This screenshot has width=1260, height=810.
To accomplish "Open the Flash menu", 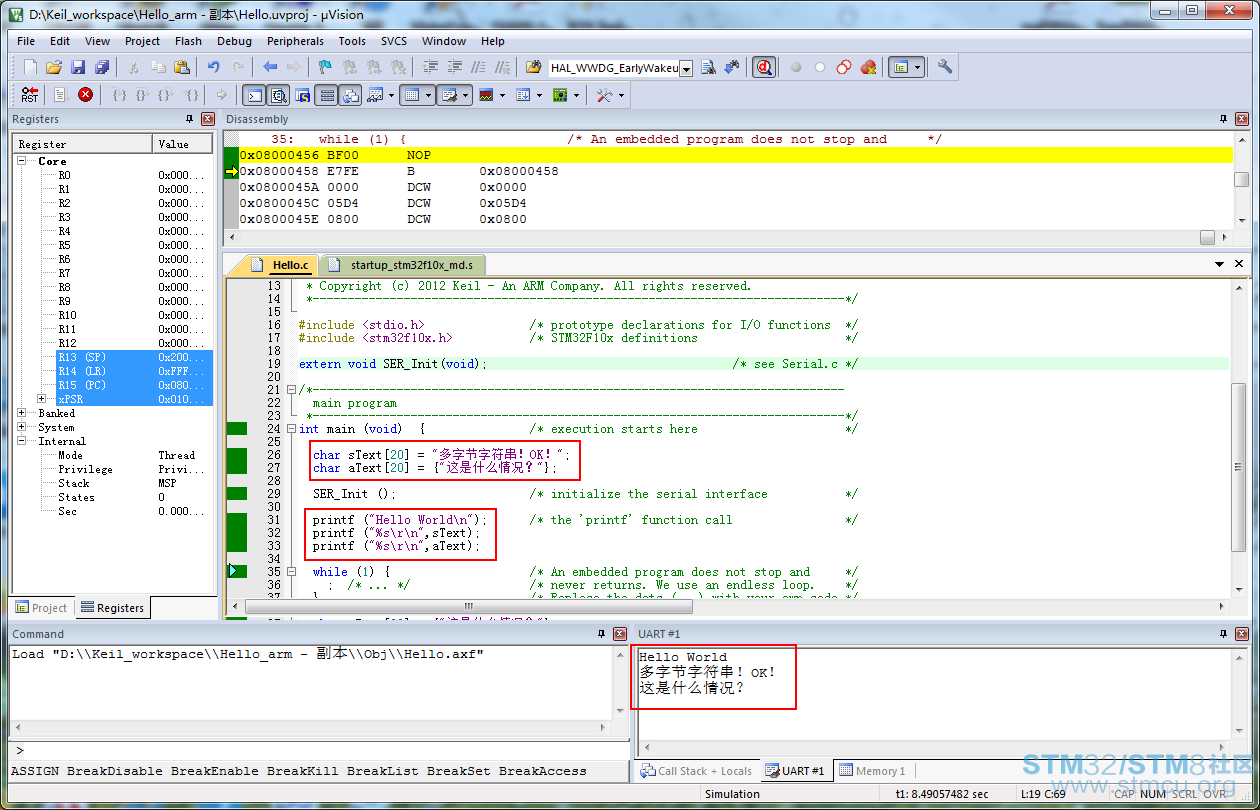I will 188,41.
